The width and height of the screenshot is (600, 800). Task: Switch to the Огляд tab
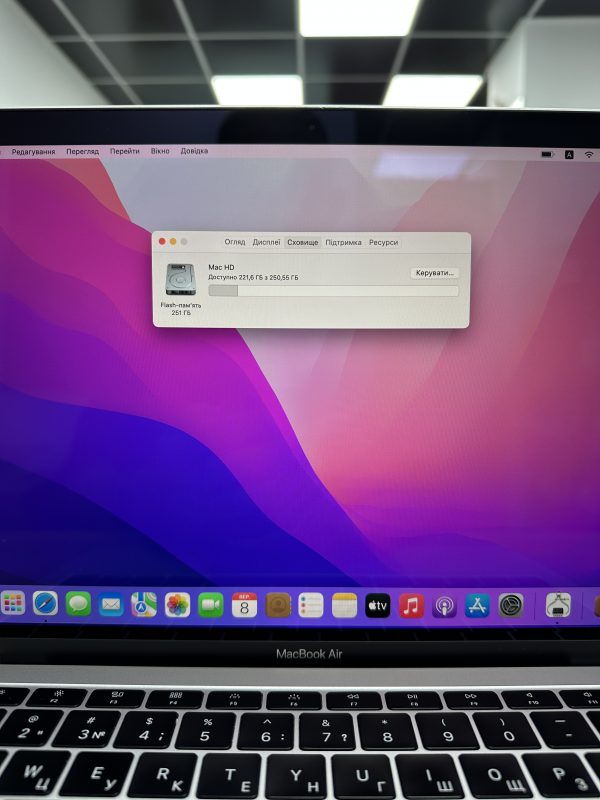pos(235,242)
